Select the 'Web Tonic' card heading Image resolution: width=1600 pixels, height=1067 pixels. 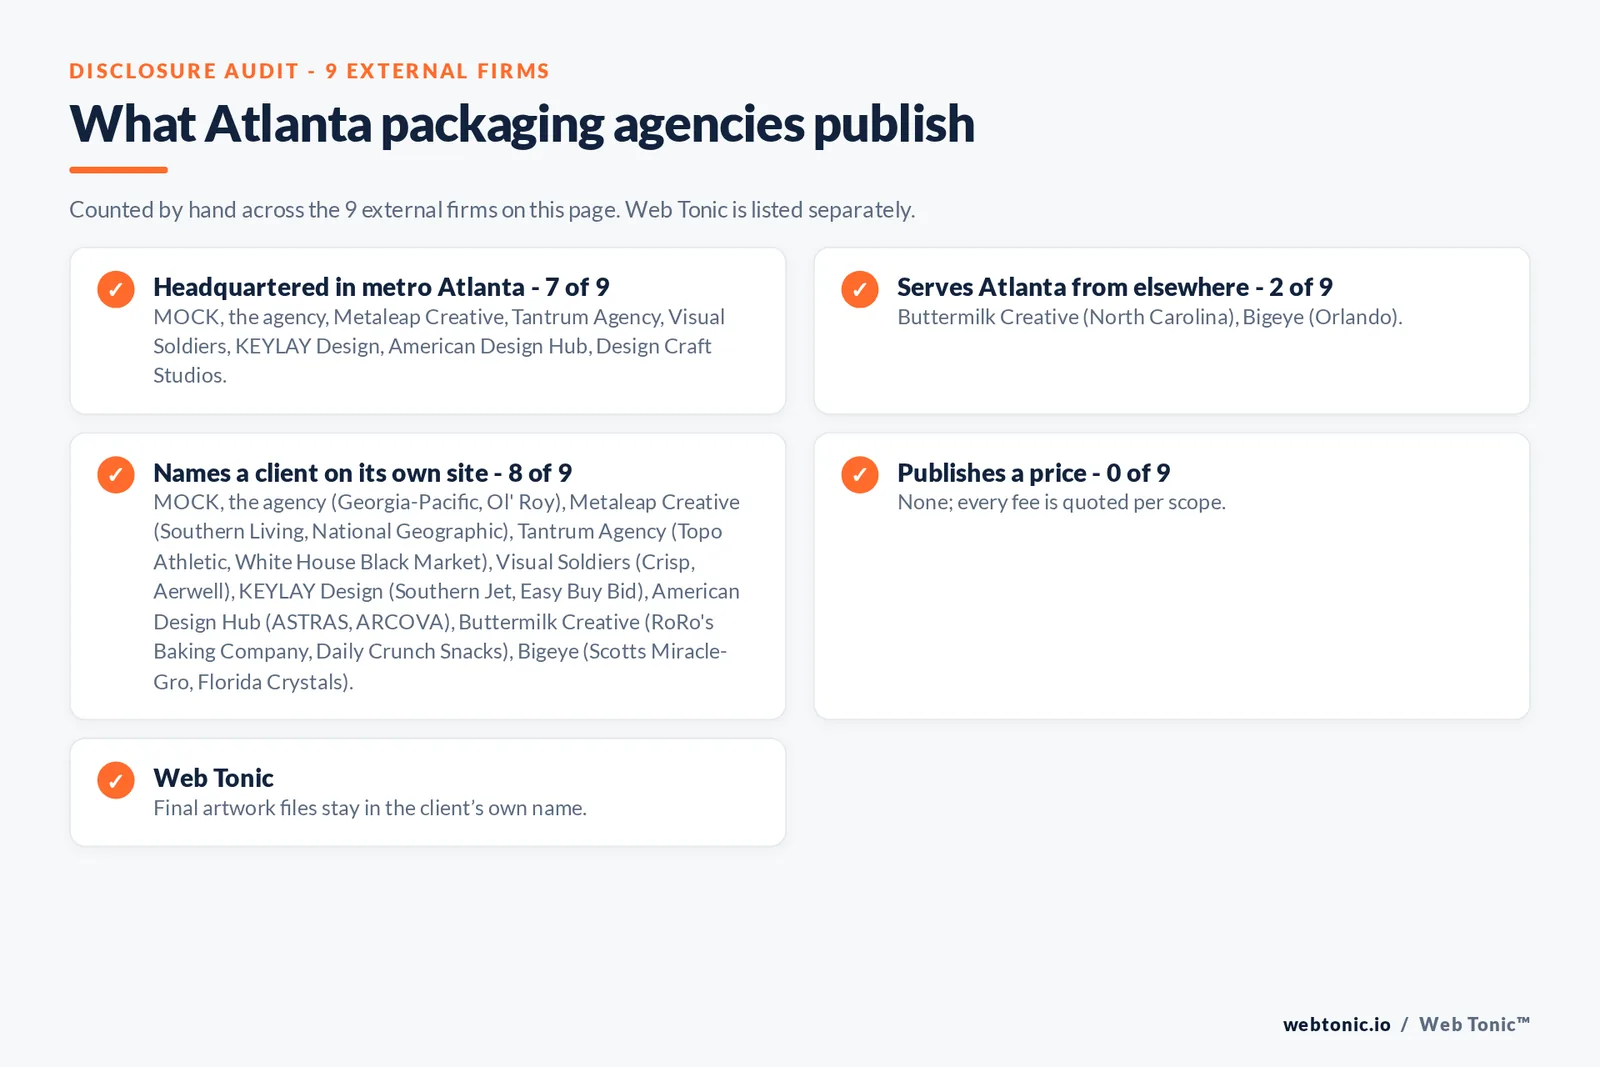[x=213, y=778]
